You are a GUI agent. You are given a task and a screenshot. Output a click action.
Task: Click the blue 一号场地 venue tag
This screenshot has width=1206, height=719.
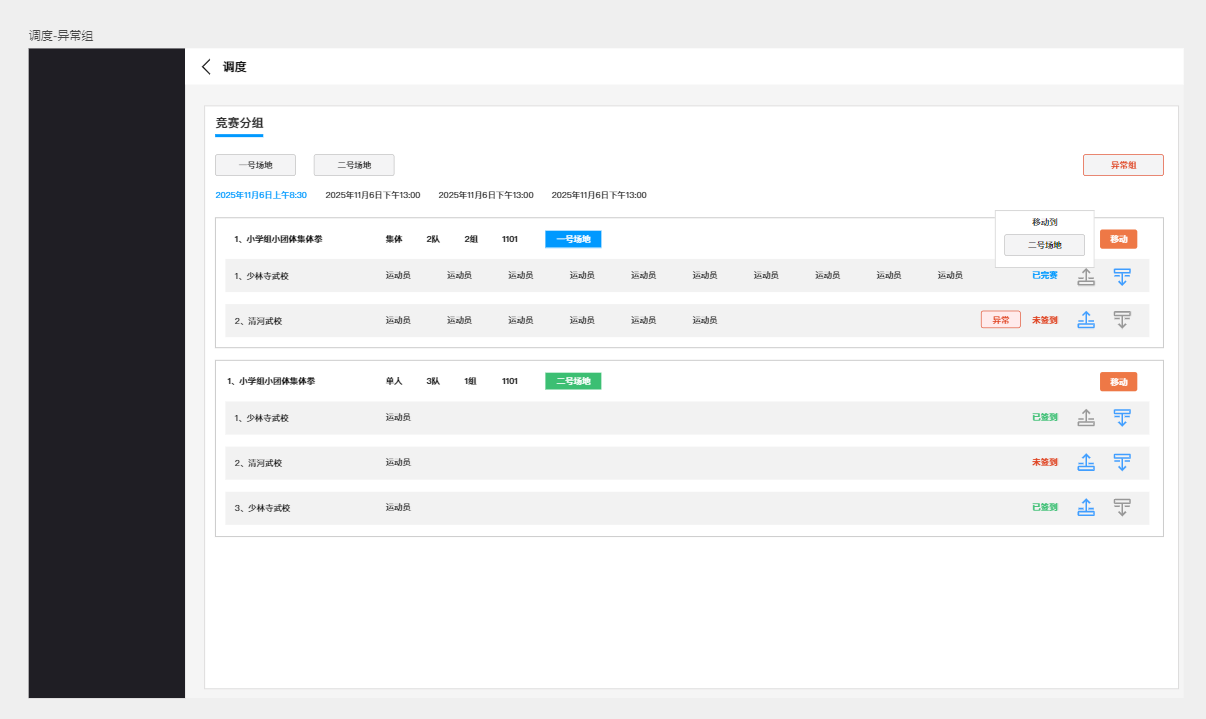(573, 240)
